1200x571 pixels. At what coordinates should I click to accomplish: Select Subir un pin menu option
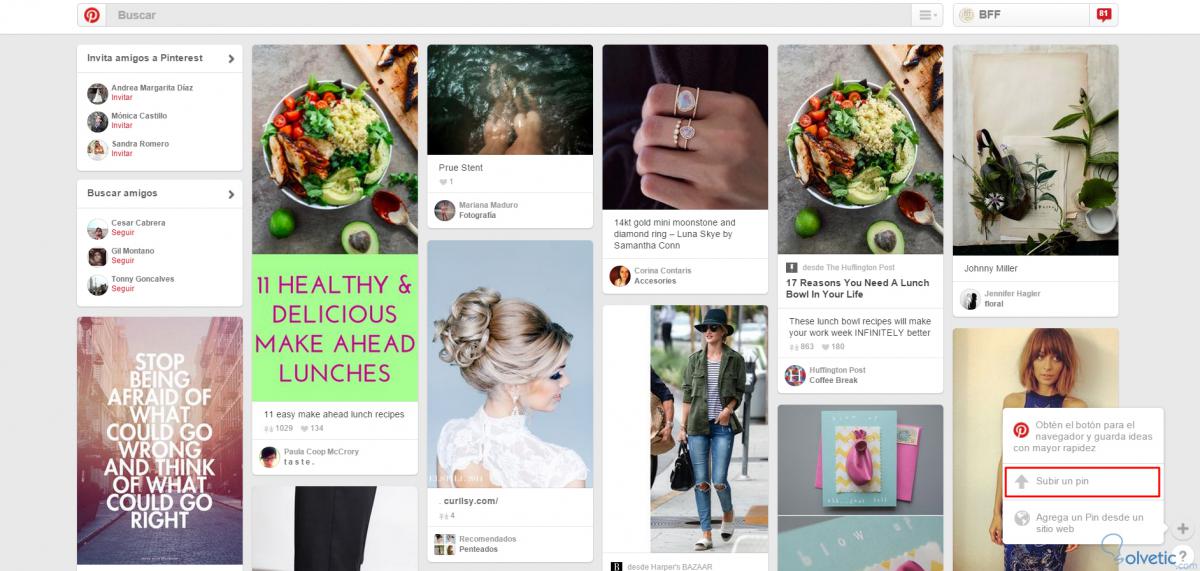(1083, 482)
